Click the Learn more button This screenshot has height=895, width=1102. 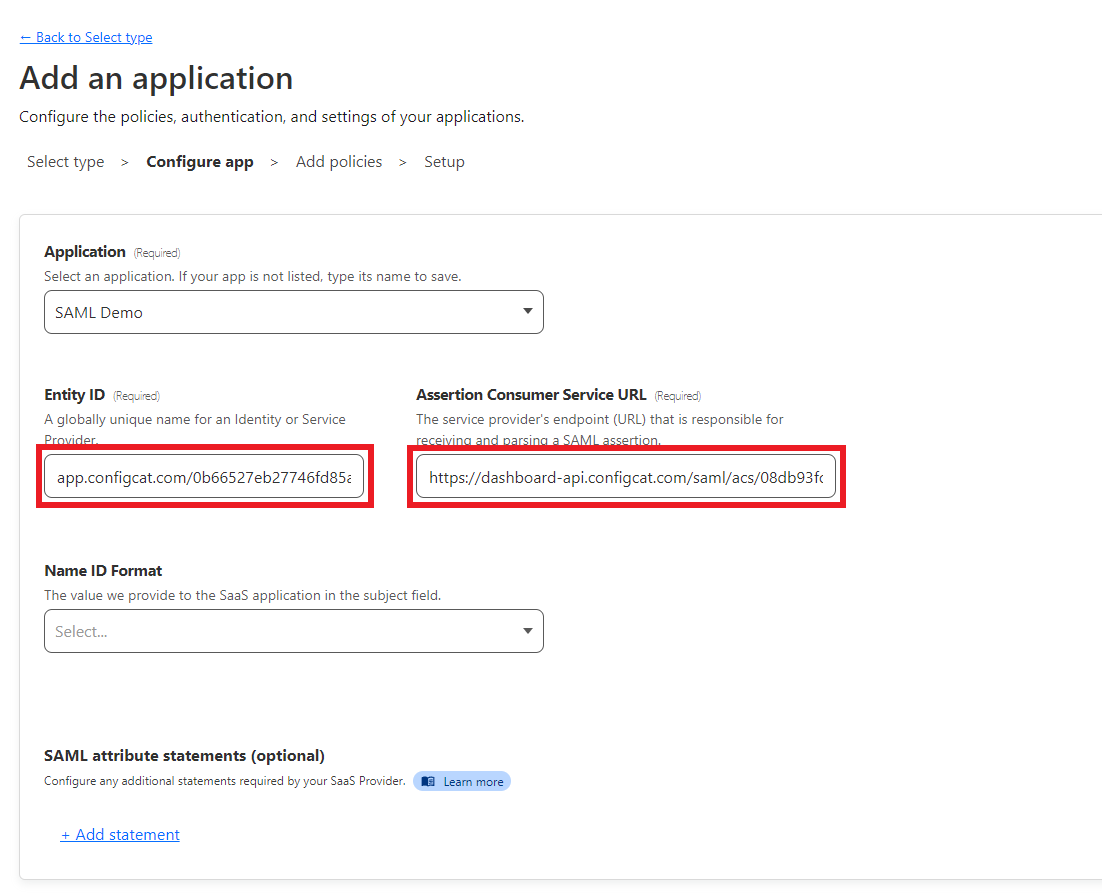pyautogui.click(x=461, y=781)
